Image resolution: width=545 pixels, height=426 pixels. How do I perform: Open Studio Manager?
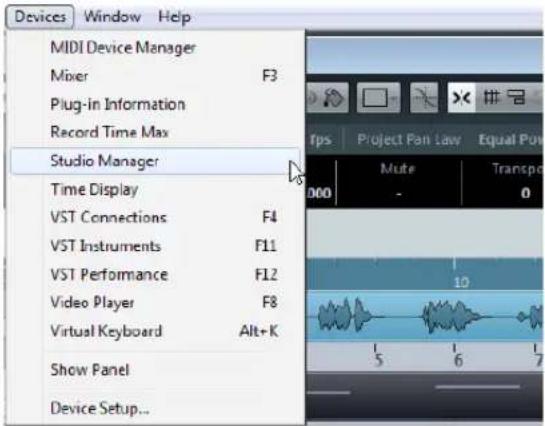(155, 161)
